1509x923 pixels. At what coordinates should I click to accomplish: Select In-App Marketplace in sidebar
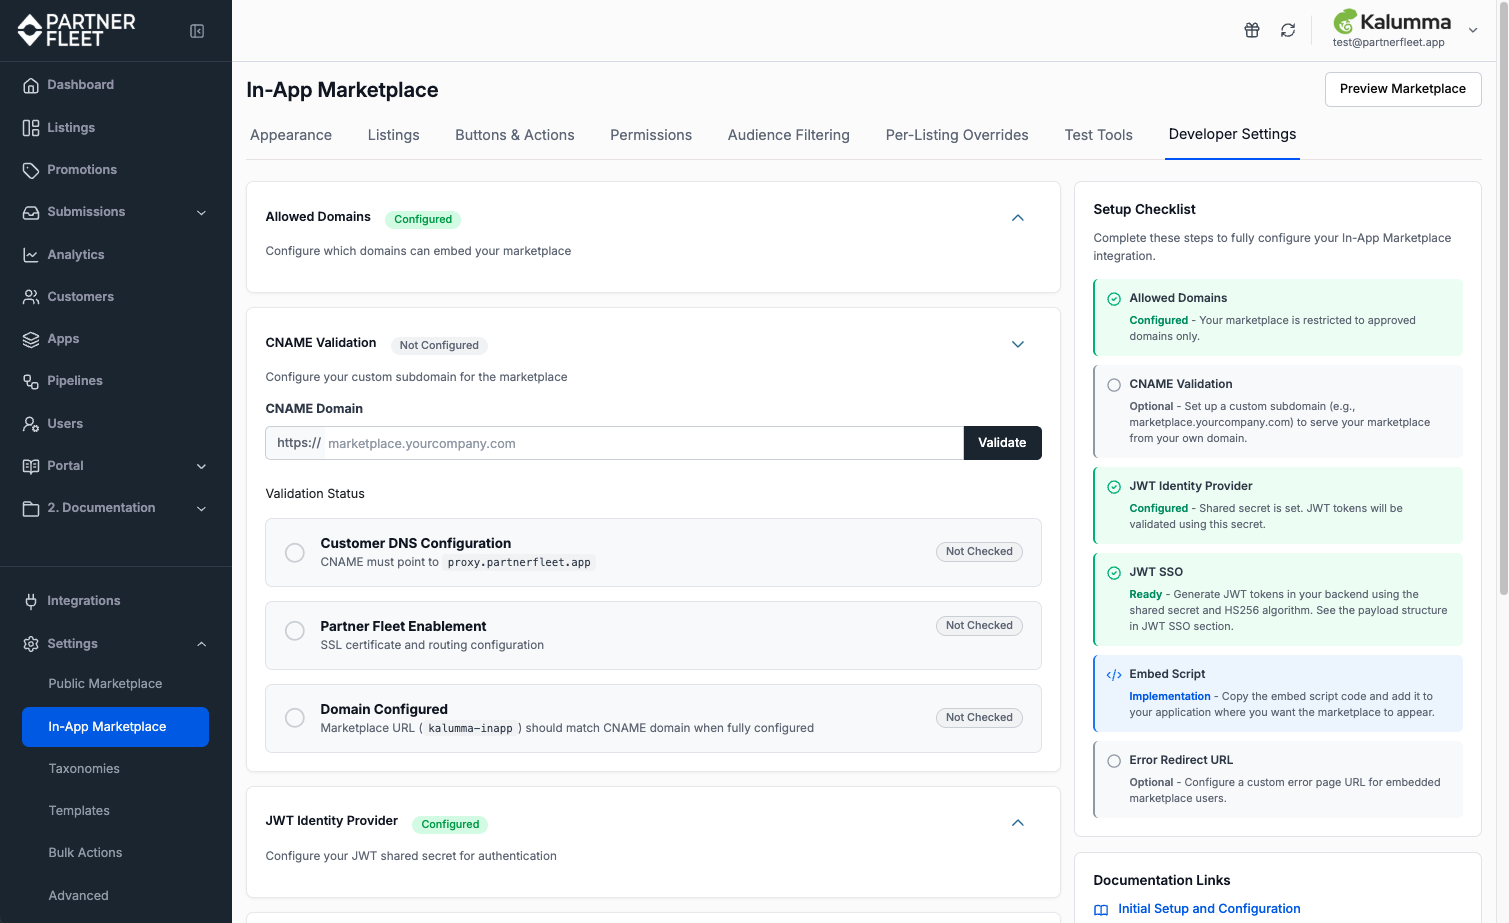(x=115, y=727)
